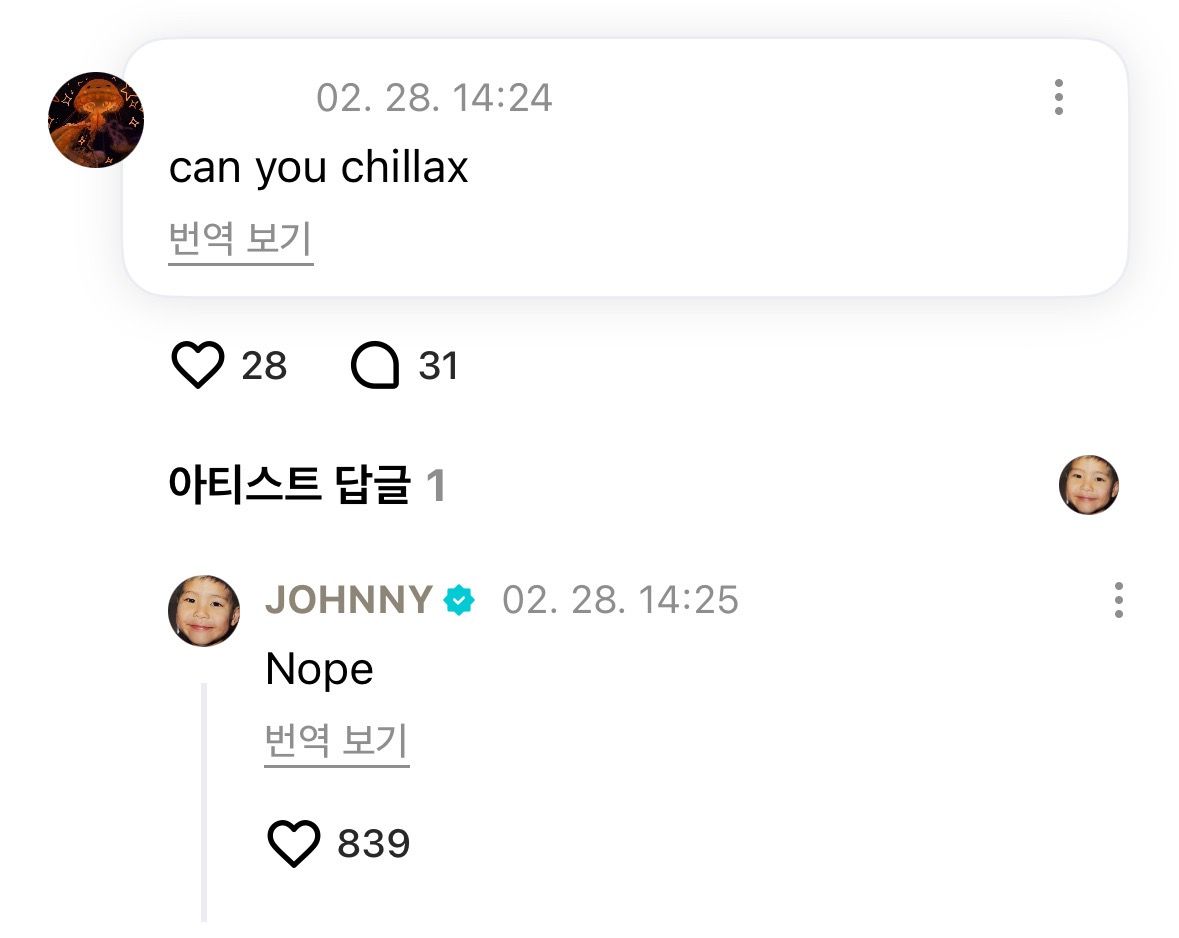Viewport: 1179px width, 938px height.
Task: Click the 31 replies count
Action: (438, 367)
